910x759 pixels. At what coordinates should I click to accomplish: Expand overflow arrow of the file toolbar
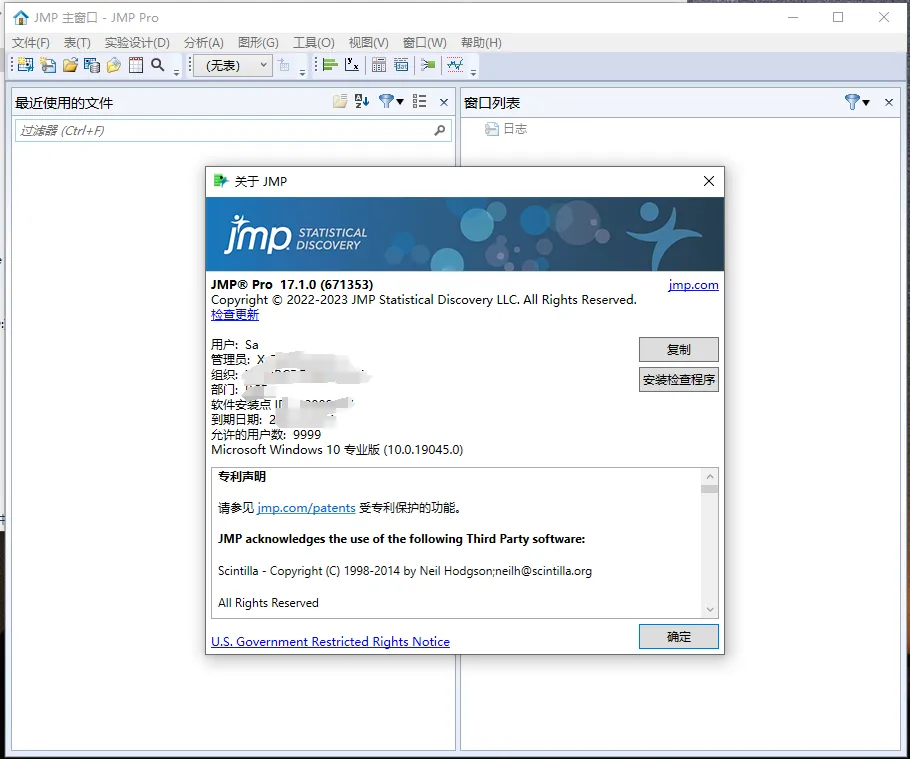[176, 73]
